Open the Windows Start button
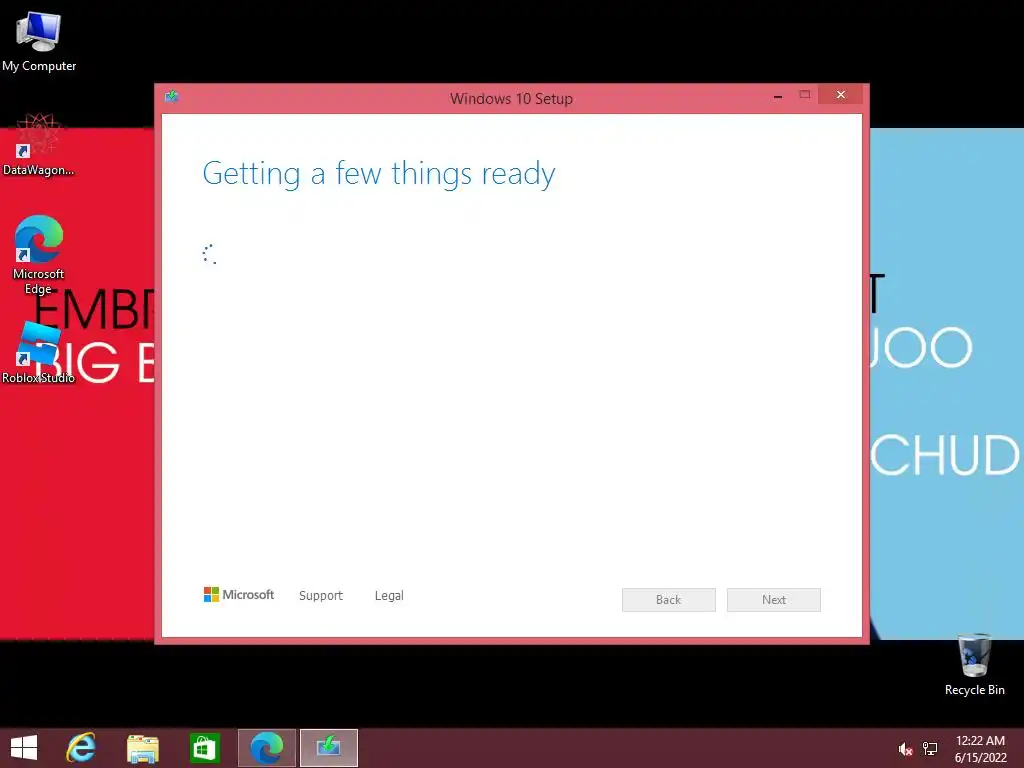The image size is (1024, 768). click(x=24, y=748)
